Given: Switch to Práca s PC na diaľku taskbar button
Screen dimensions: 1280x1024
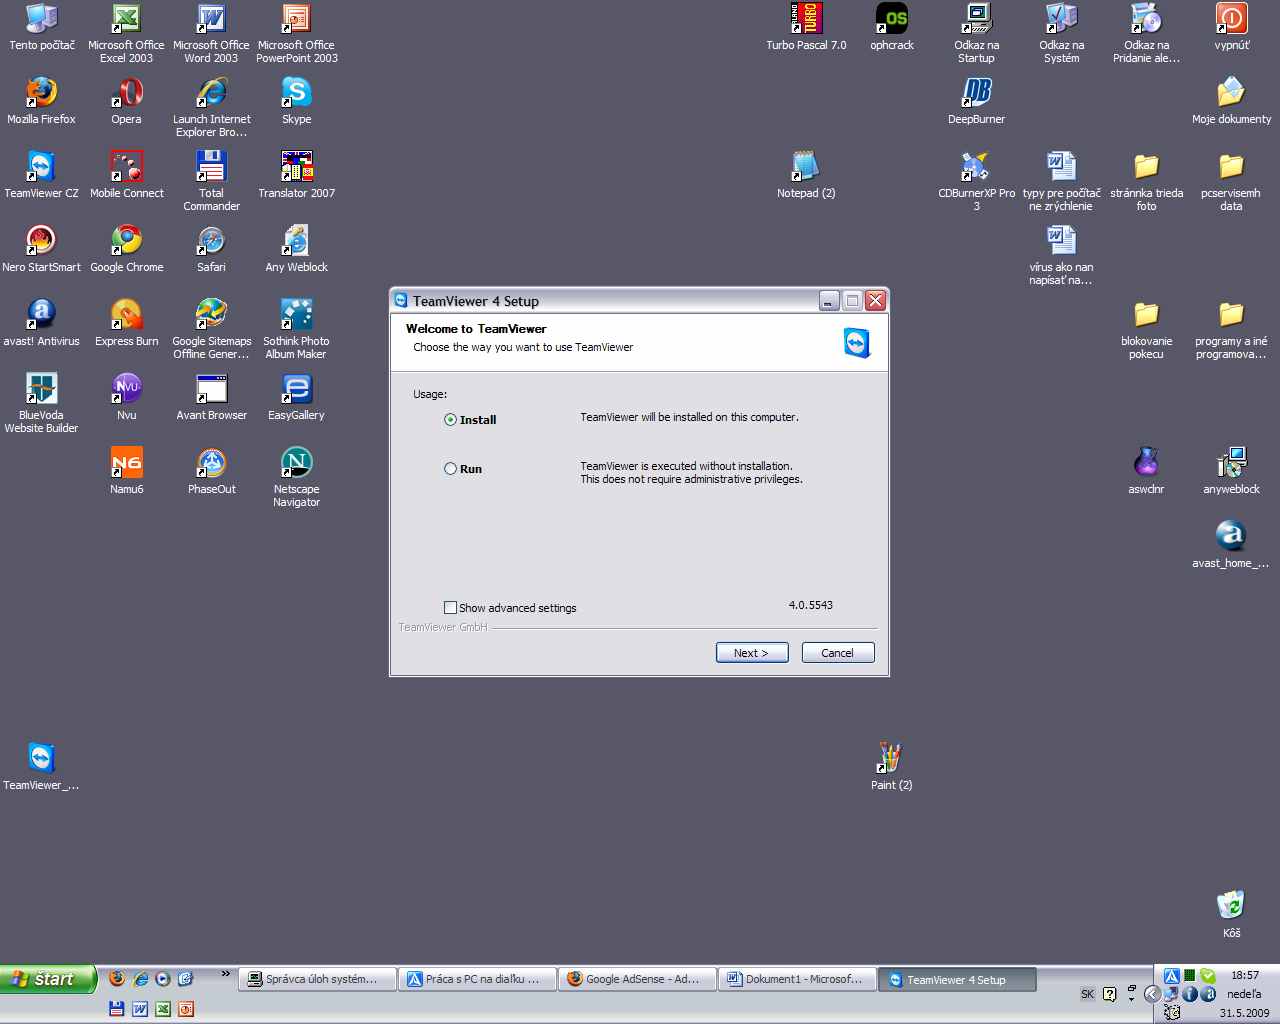Looking at the screenshot, I should coord(476,980).
